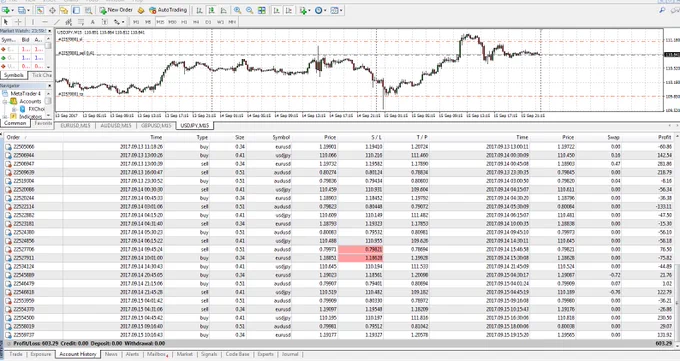Viewport: 680px width, 361px height.
Task: Select the Cursor arrow tool
Action: tap(6, 22)
